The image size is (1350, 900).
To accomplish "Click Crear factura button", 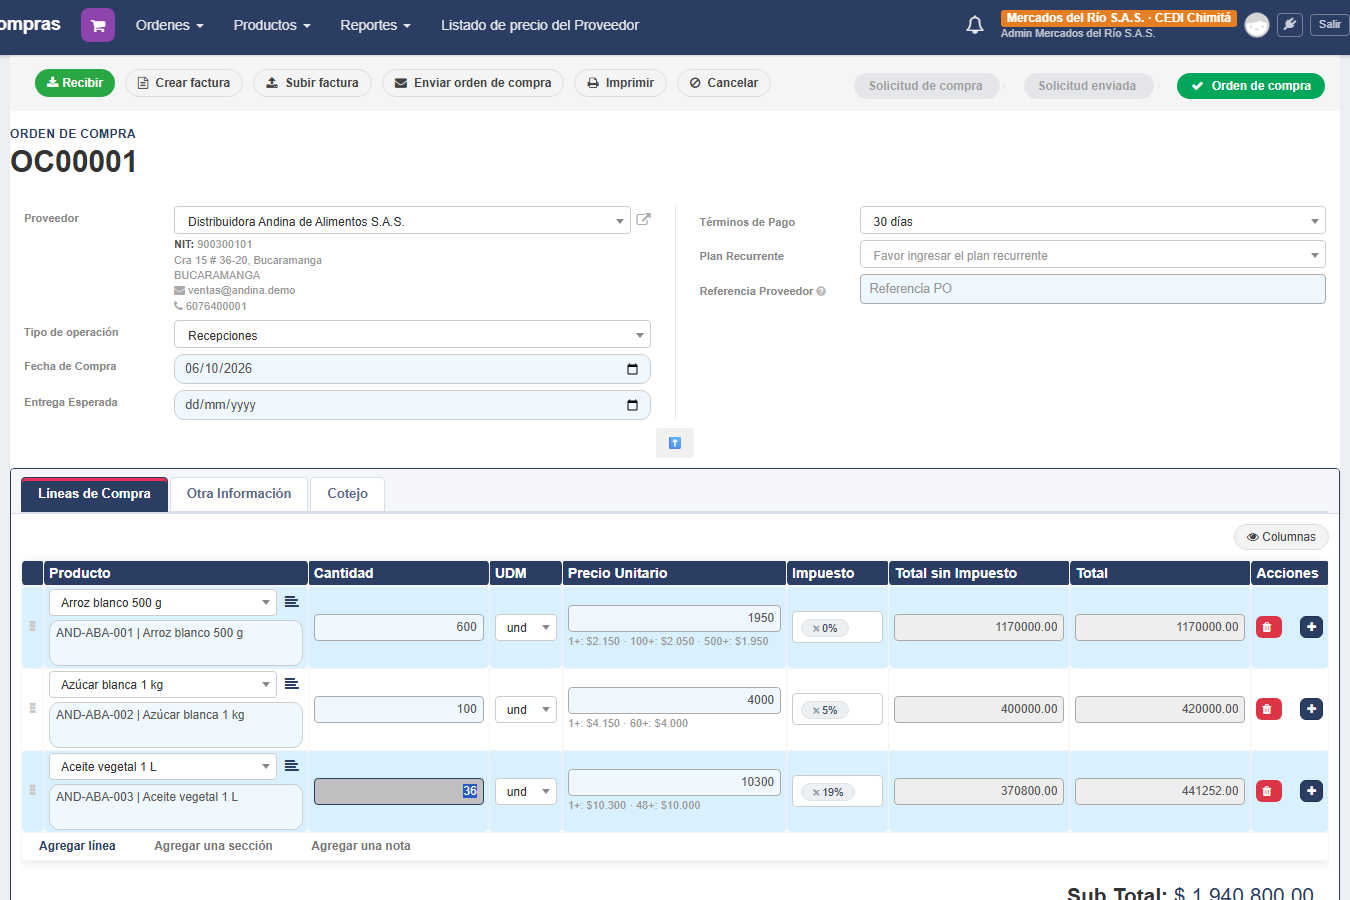I will coord(184,83).
